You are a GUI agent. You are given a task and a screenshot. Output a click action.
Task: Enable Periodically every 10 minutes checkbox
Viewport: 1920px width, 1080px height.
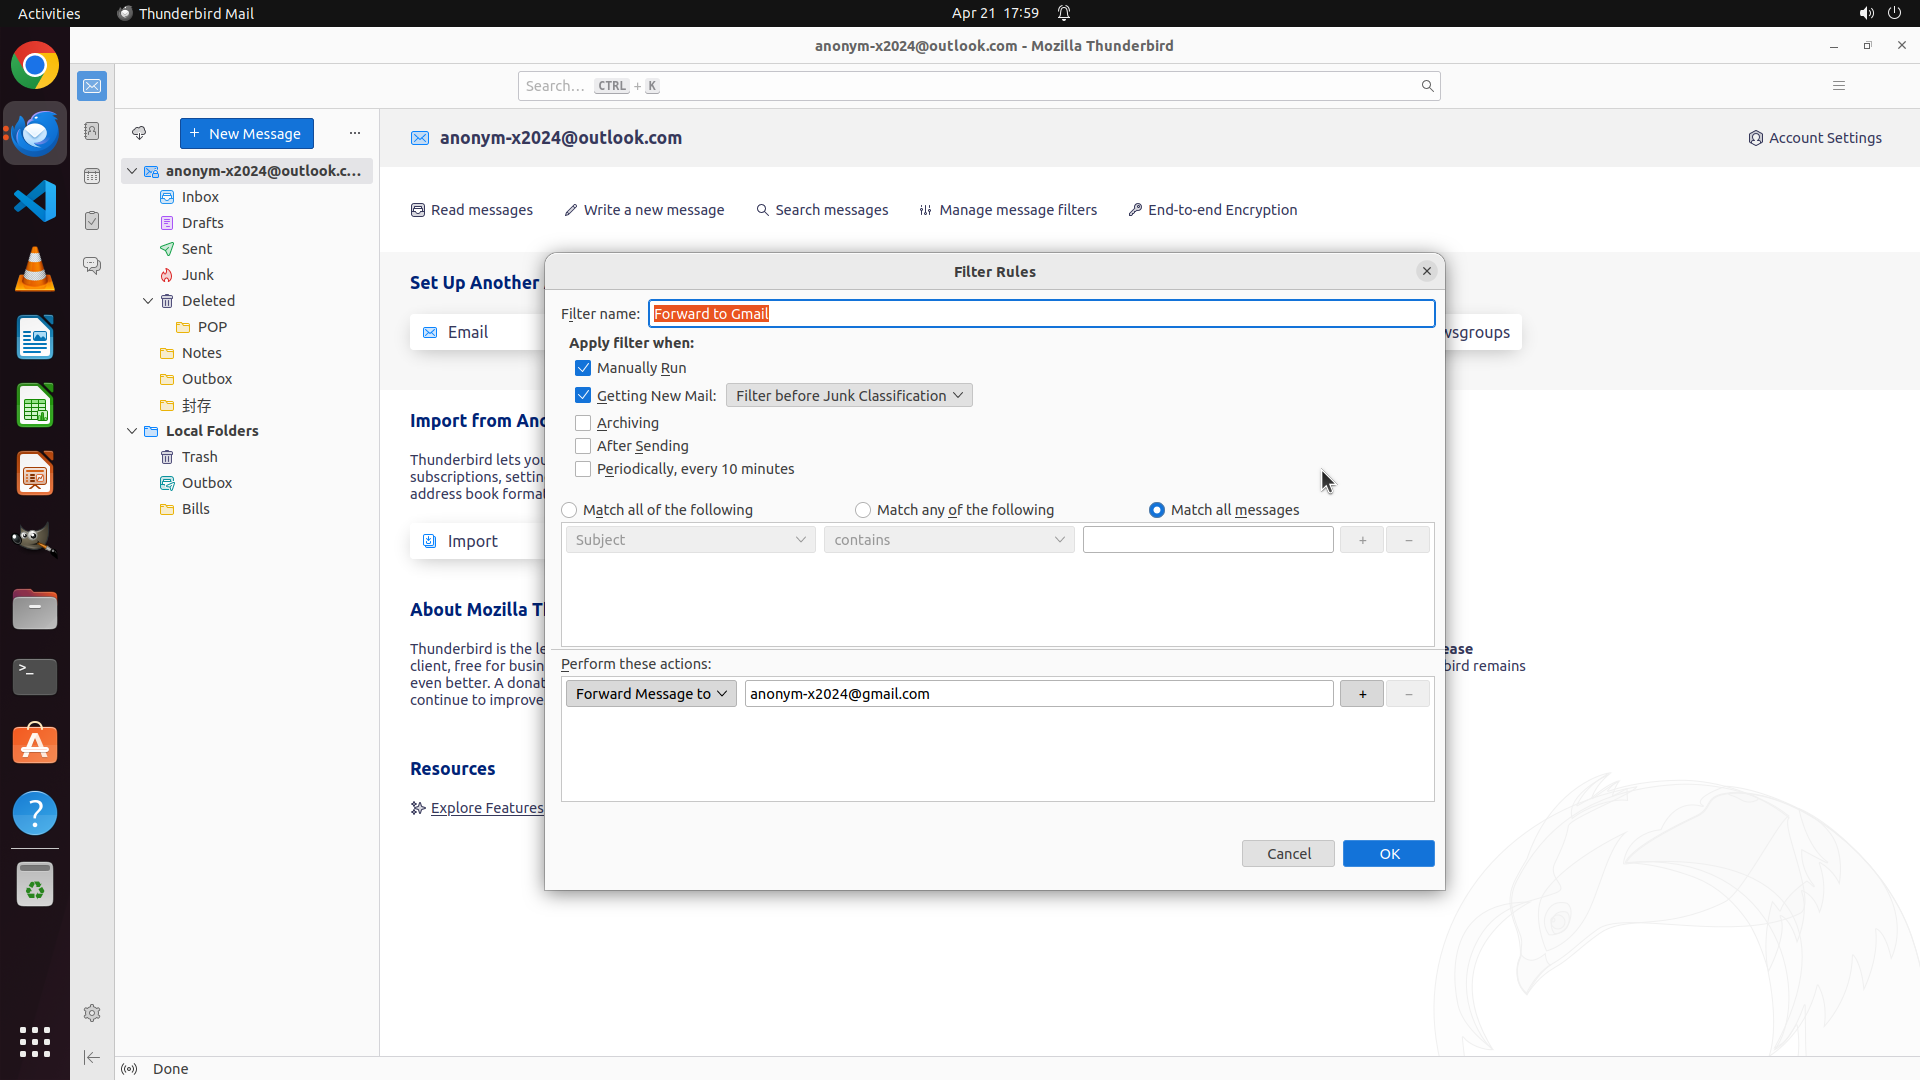583,469
